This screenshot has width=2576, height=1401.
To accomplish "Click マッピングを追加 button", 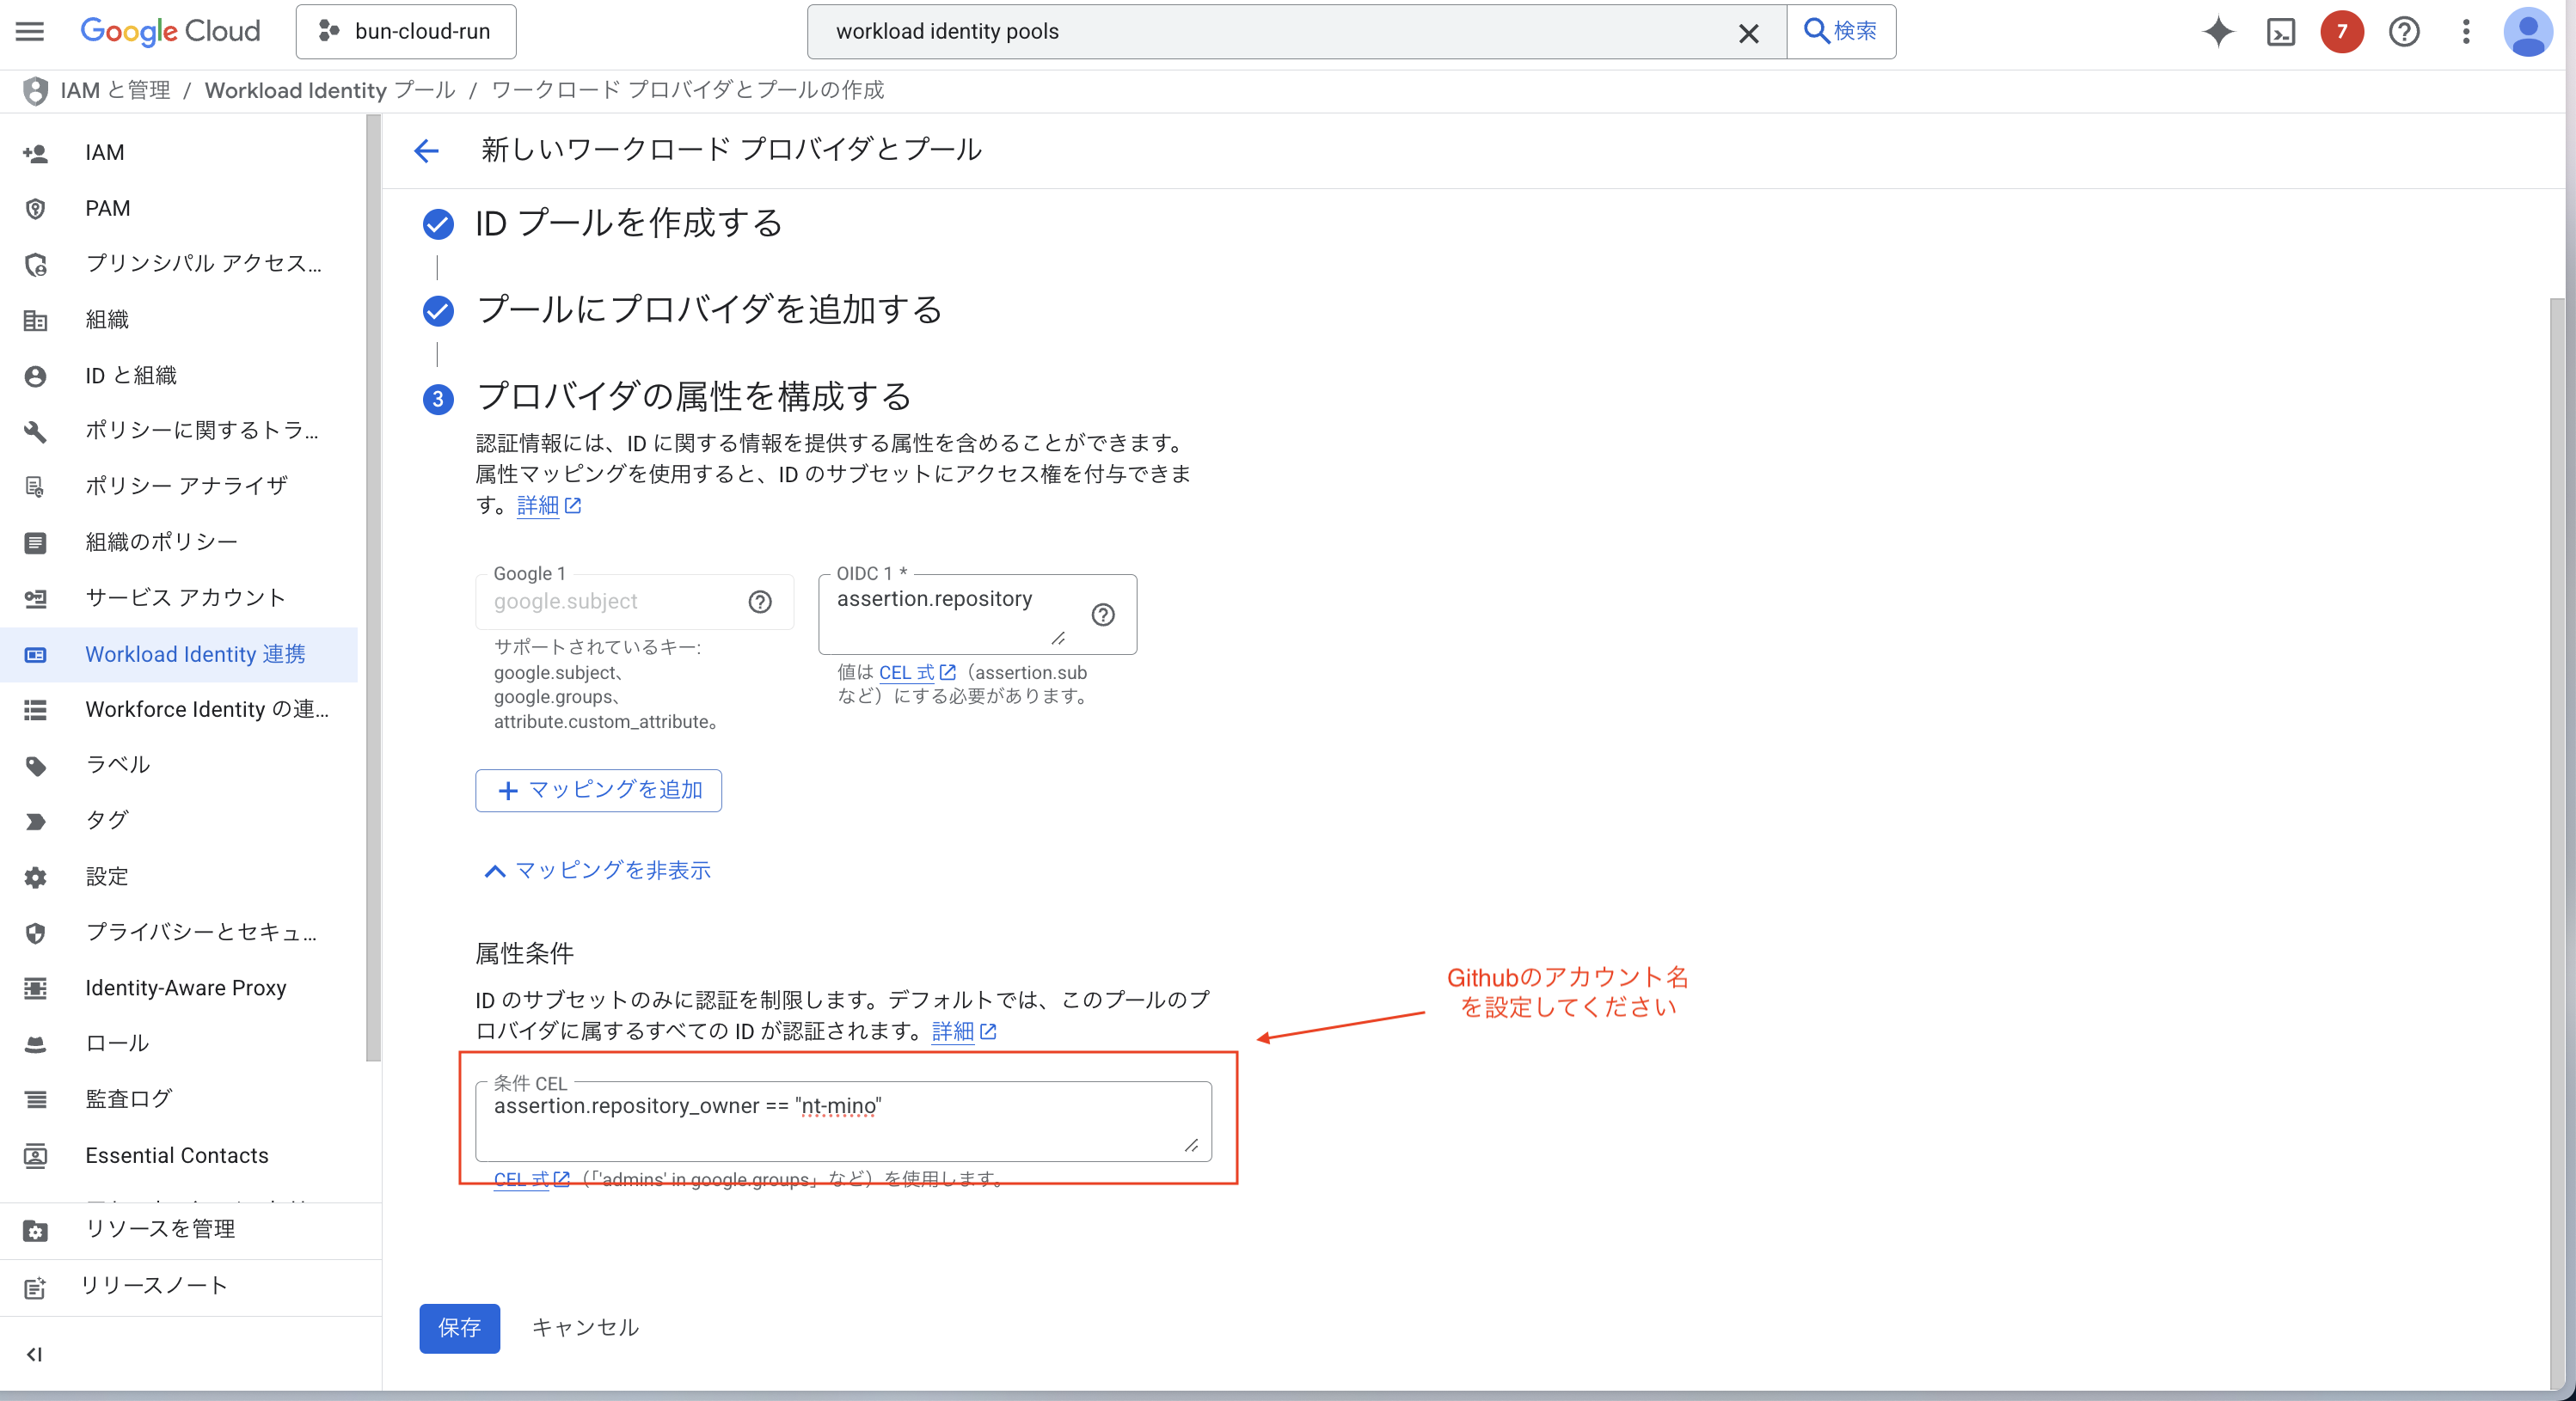I will [x=598, y=790].
